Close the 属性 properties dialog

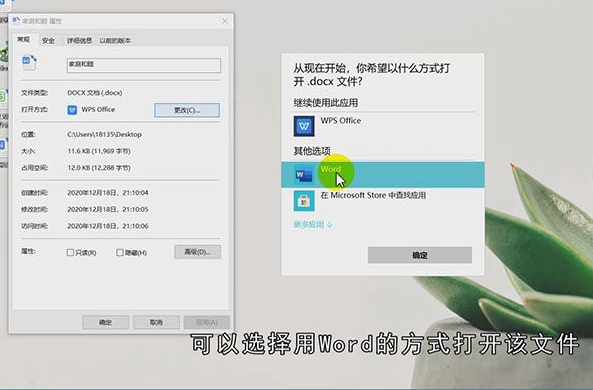pos(225,21)
